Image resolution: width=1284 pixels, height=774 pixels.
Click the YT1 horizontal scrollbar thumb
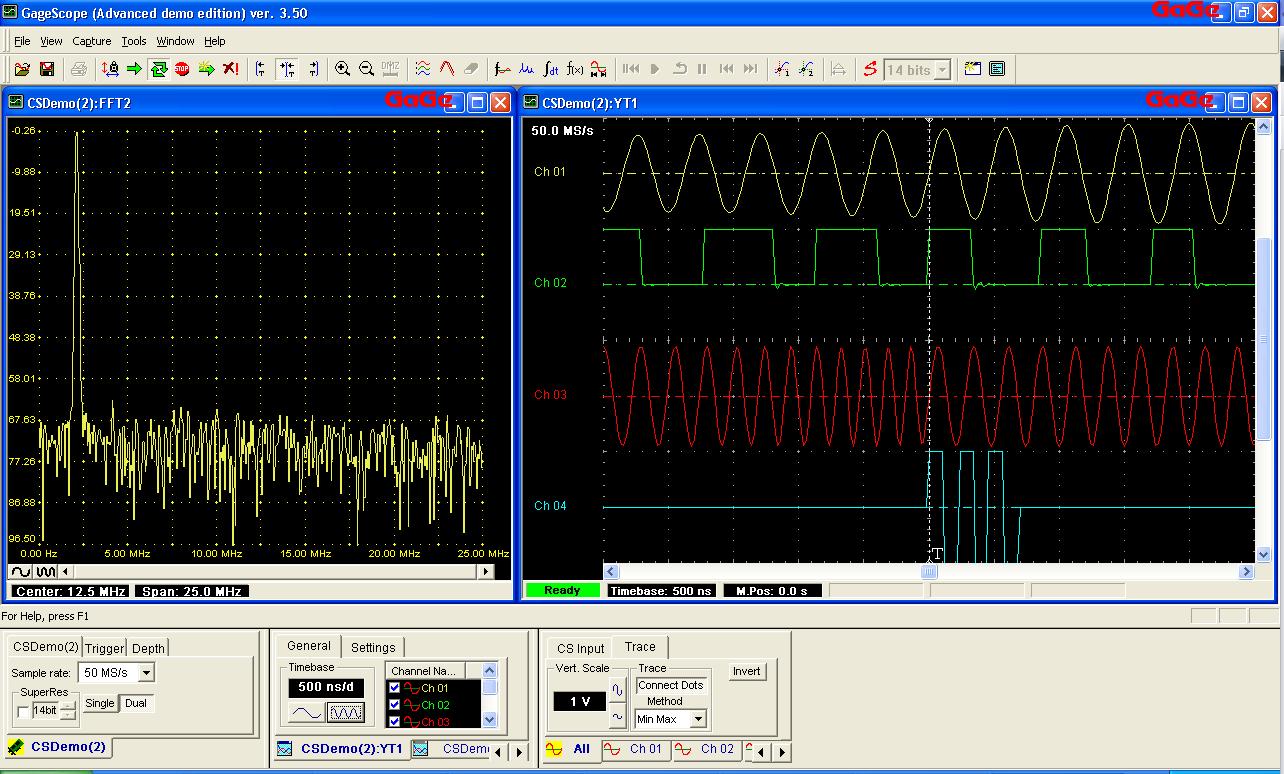click(929, 572)
